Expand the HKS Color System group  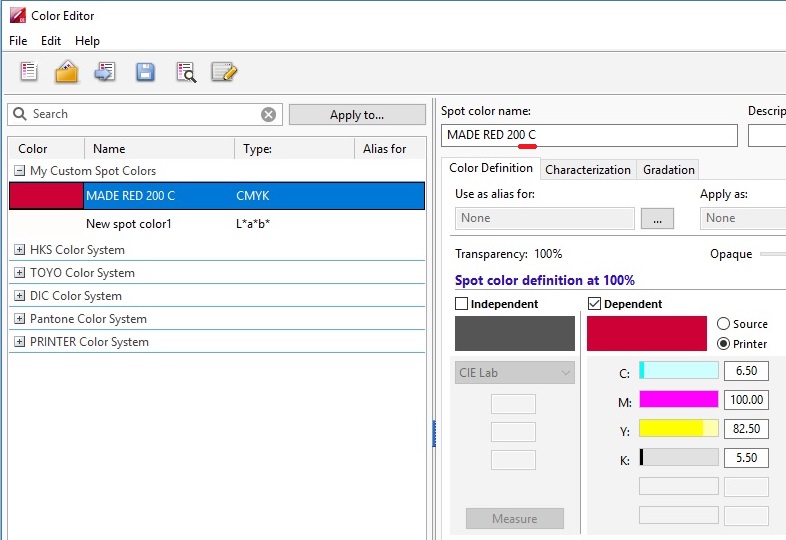coord(20,250)
